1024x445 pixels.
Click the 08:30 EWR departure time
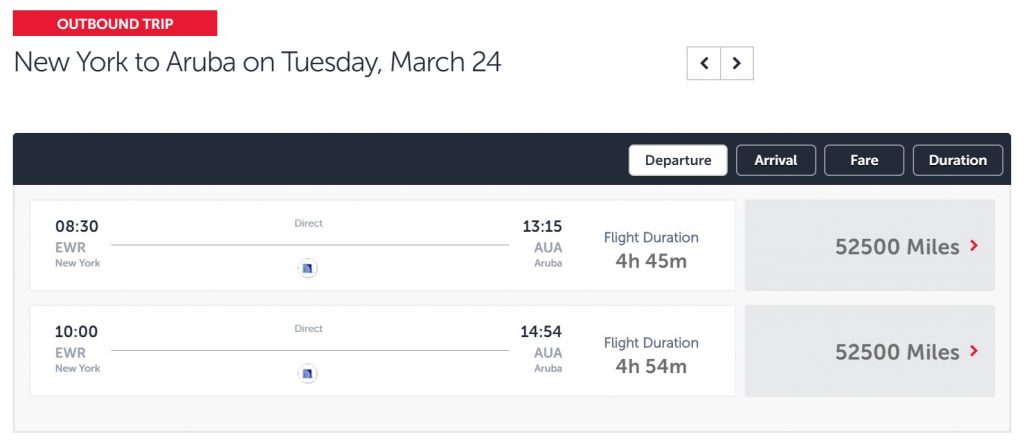[x=77, y=227]
